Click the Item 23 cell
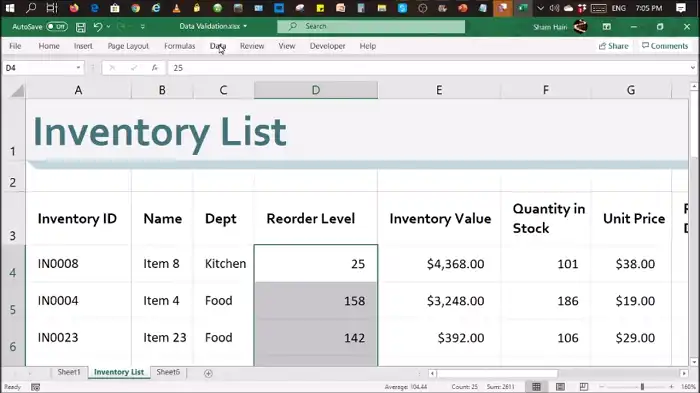 tap(162, 338)
